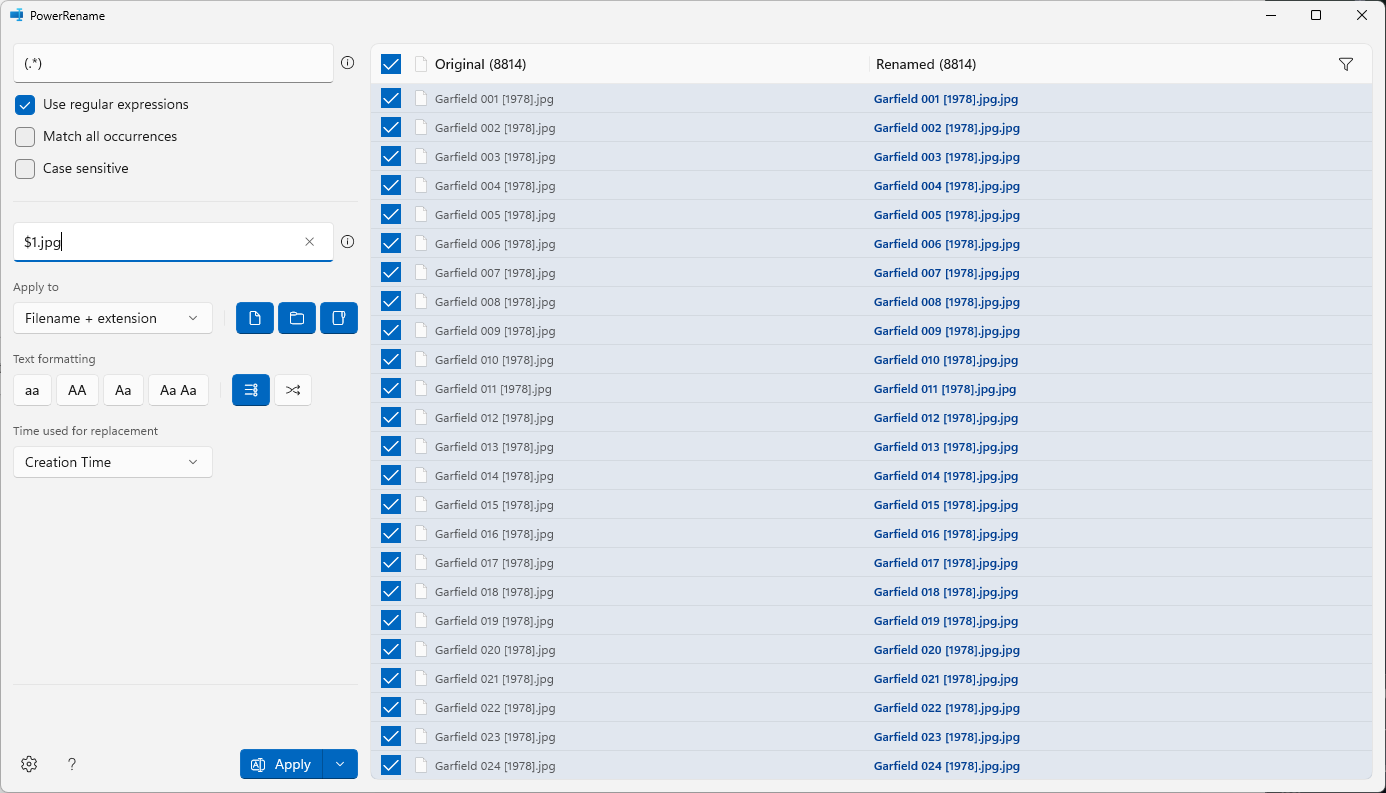Image resolution: width=1386 pixels, height=793 pixels.
Task: Toggle the randomize items icon button
Action: coord(293,390)
